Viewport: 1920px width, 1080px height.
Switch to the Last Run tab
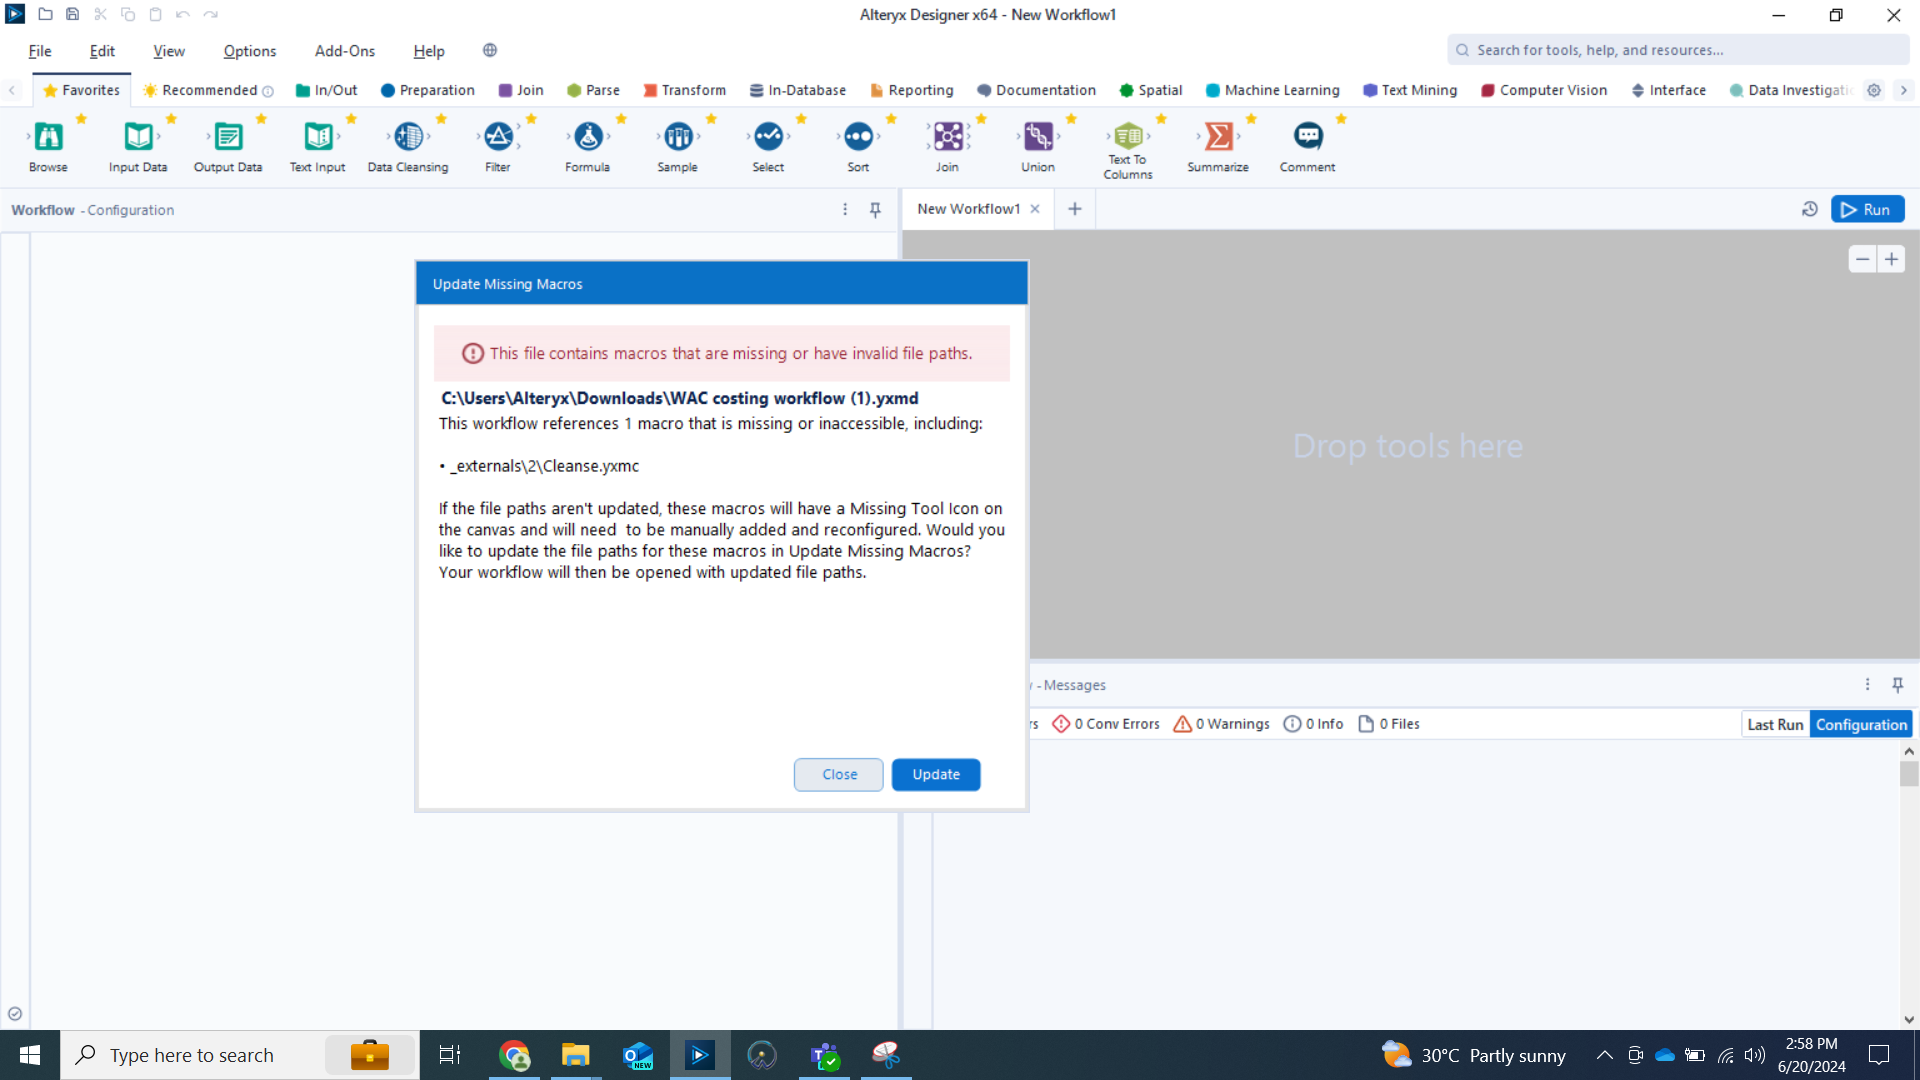[1775, 723]
